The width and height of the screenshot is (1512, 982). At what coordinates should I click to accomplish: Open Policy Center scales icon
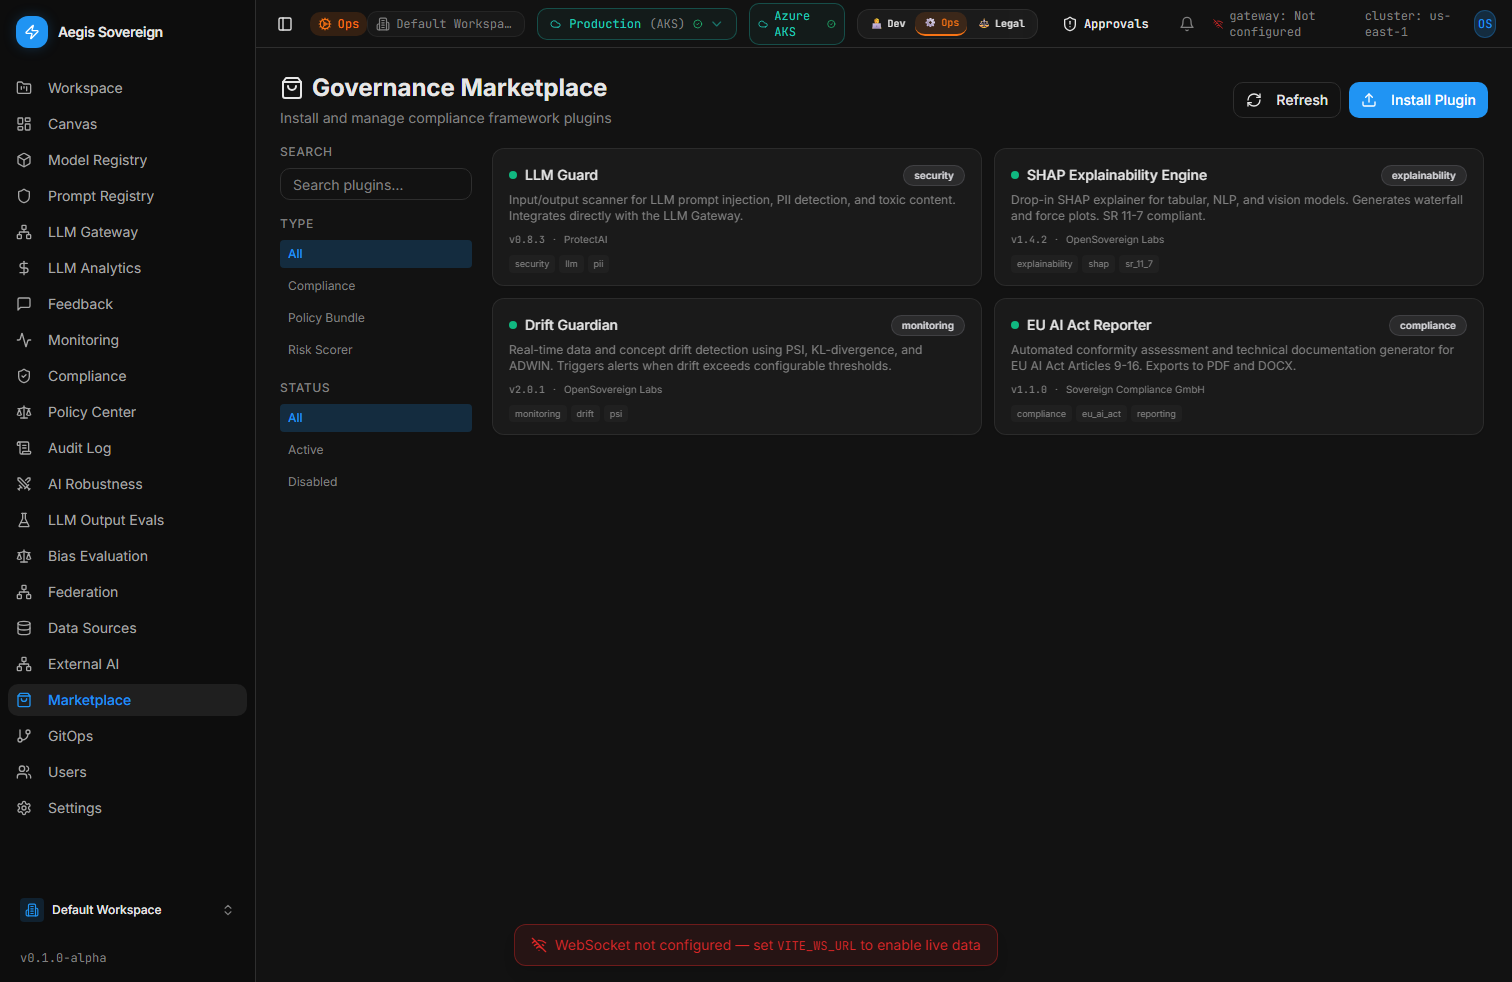click(24, 412)
